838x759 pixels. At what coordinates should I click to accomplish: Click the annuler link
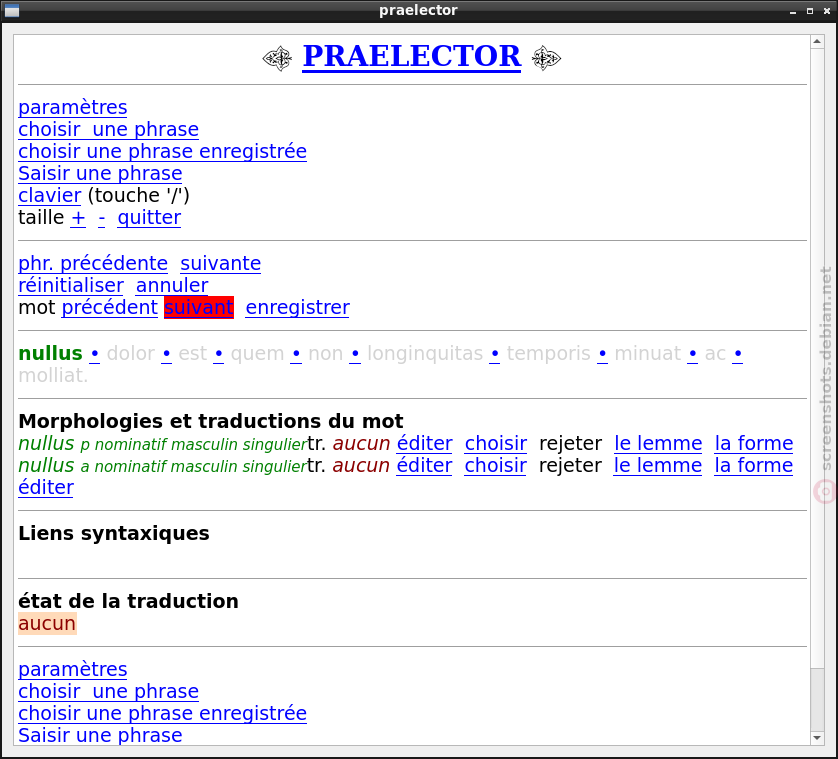pos(172,285)
